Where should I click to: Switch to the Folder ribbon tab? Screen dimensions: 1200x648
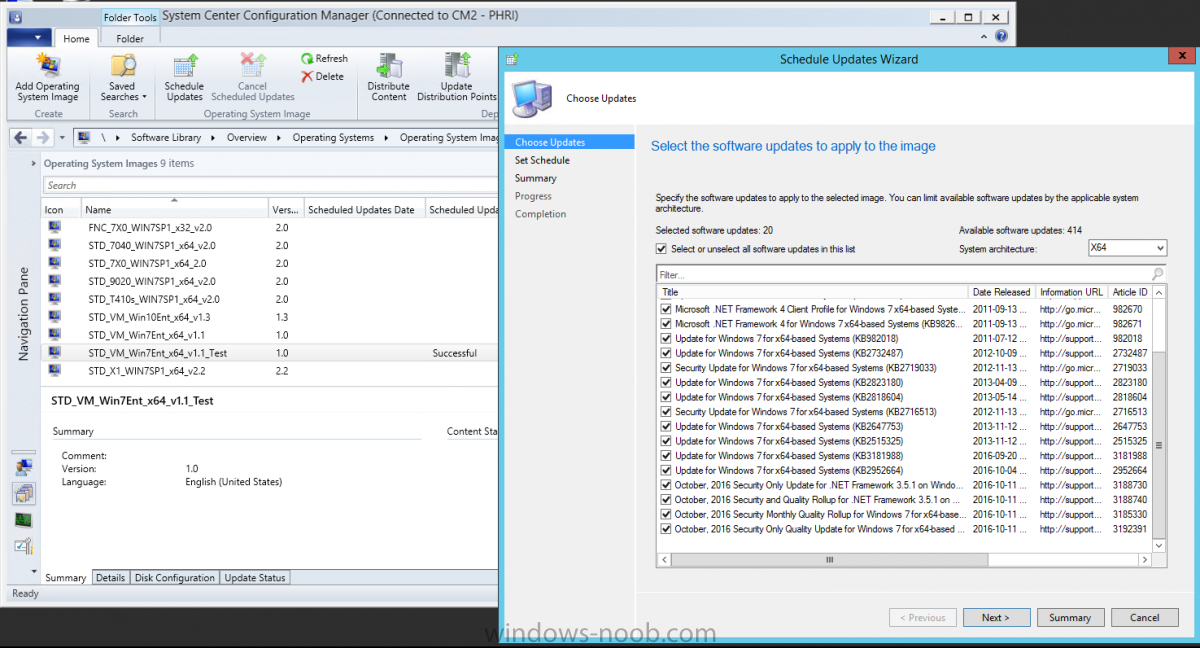coord(130,39)
